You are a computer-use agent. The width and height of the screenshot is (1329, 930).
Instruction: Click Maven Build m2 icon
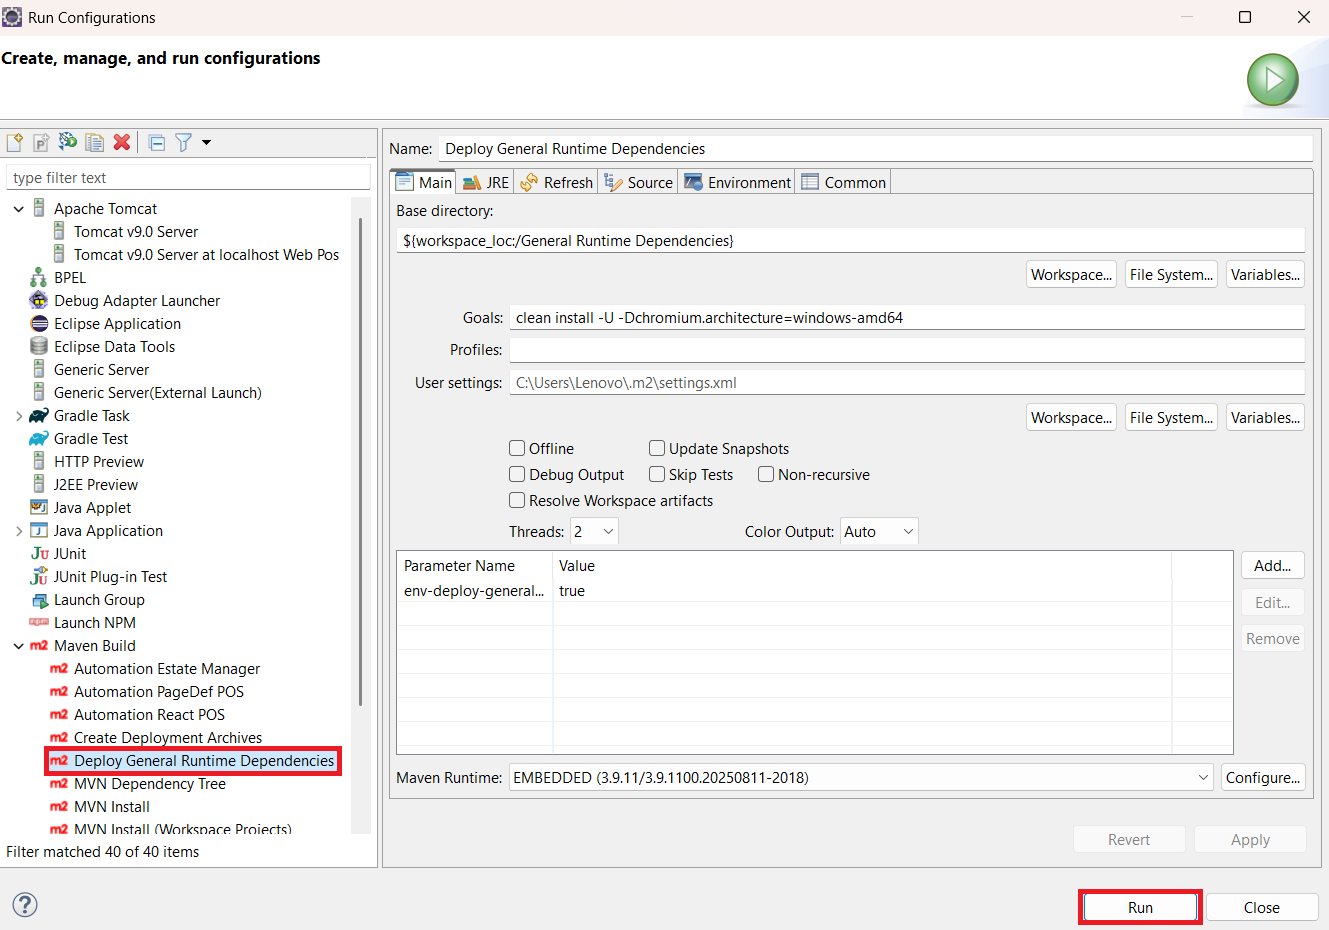(39, 645)
